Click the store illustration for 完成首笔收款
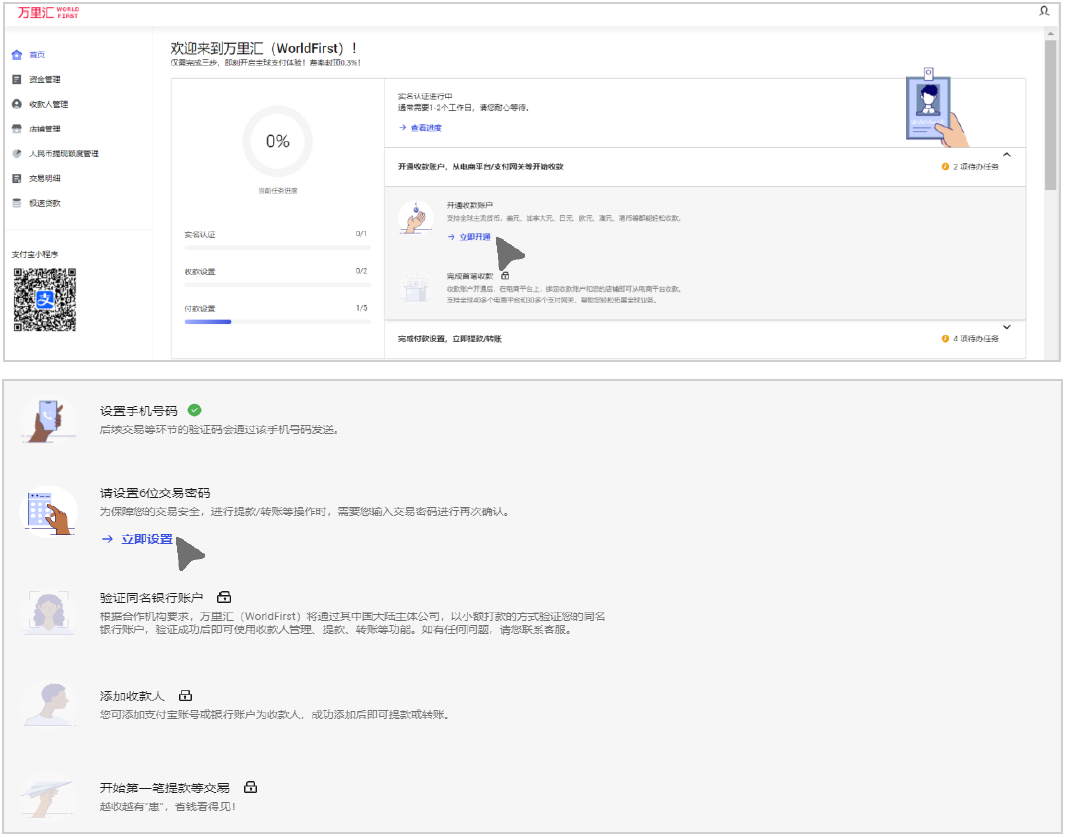 click(x=416, y=288)
